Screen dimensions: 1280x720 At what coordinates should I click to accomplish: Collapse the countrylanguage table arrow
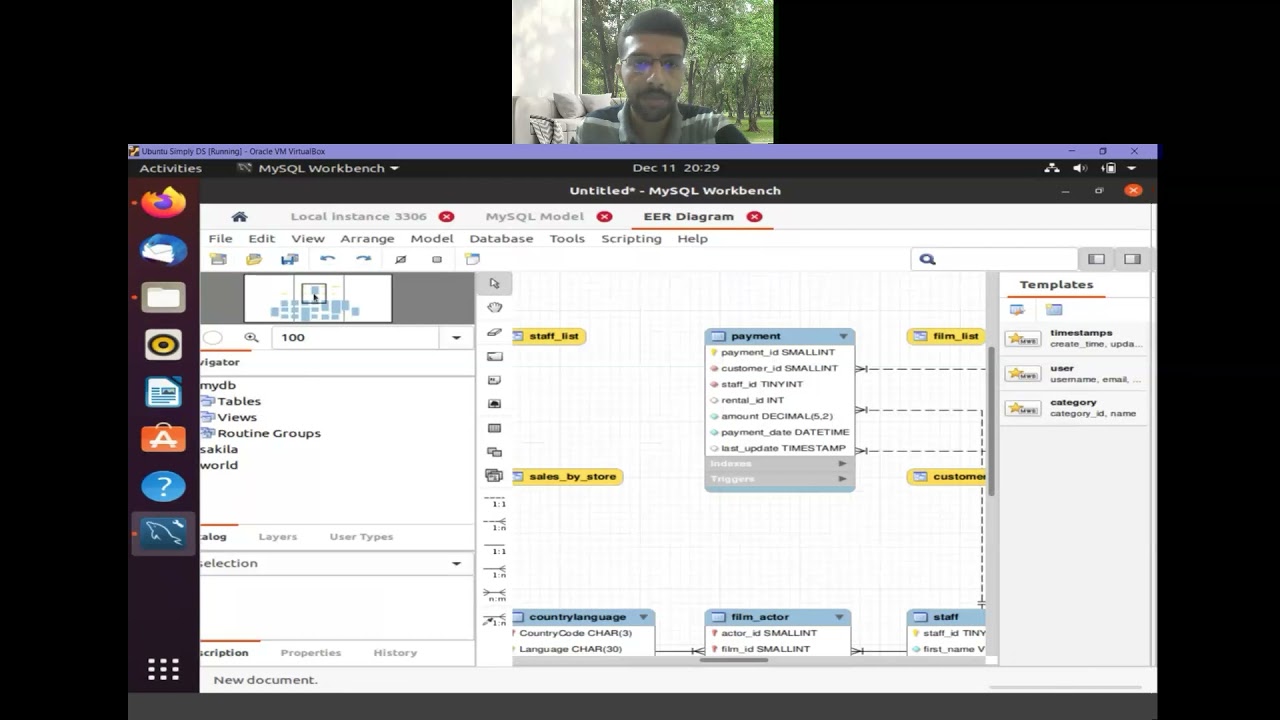[x=643, y=617]
